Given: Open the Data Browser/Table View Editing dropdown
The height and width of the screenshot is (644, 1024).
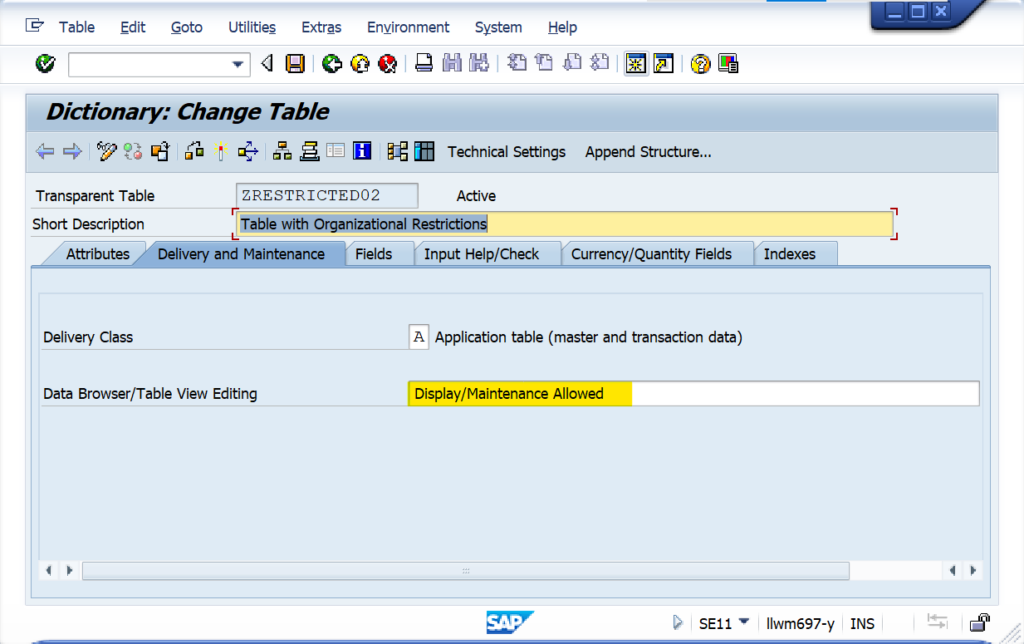Looking at the screenshot, I should [x=693, y=394].
